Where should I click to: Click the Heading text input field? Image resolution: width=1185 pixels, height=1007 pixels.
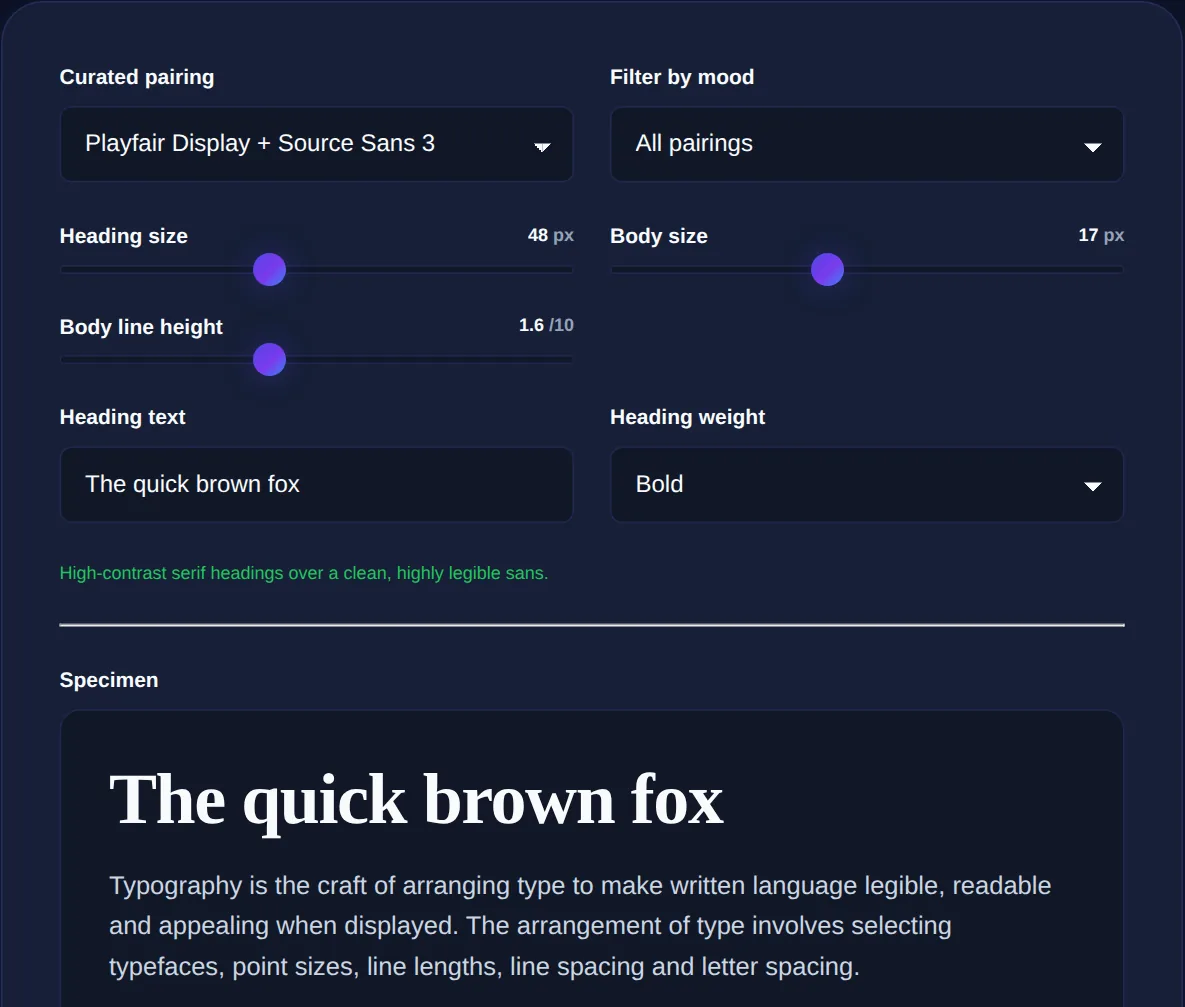coord(316,485)
